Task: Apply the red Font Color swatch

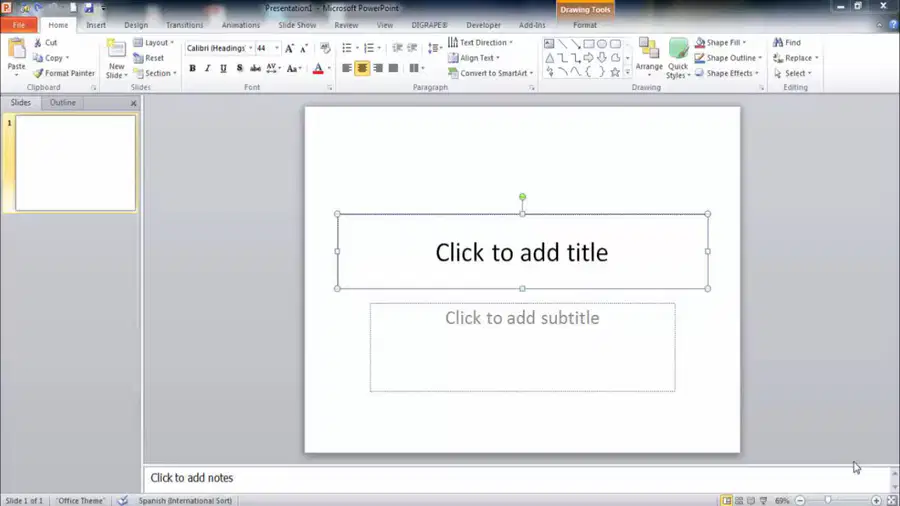Action: [318, 68]
